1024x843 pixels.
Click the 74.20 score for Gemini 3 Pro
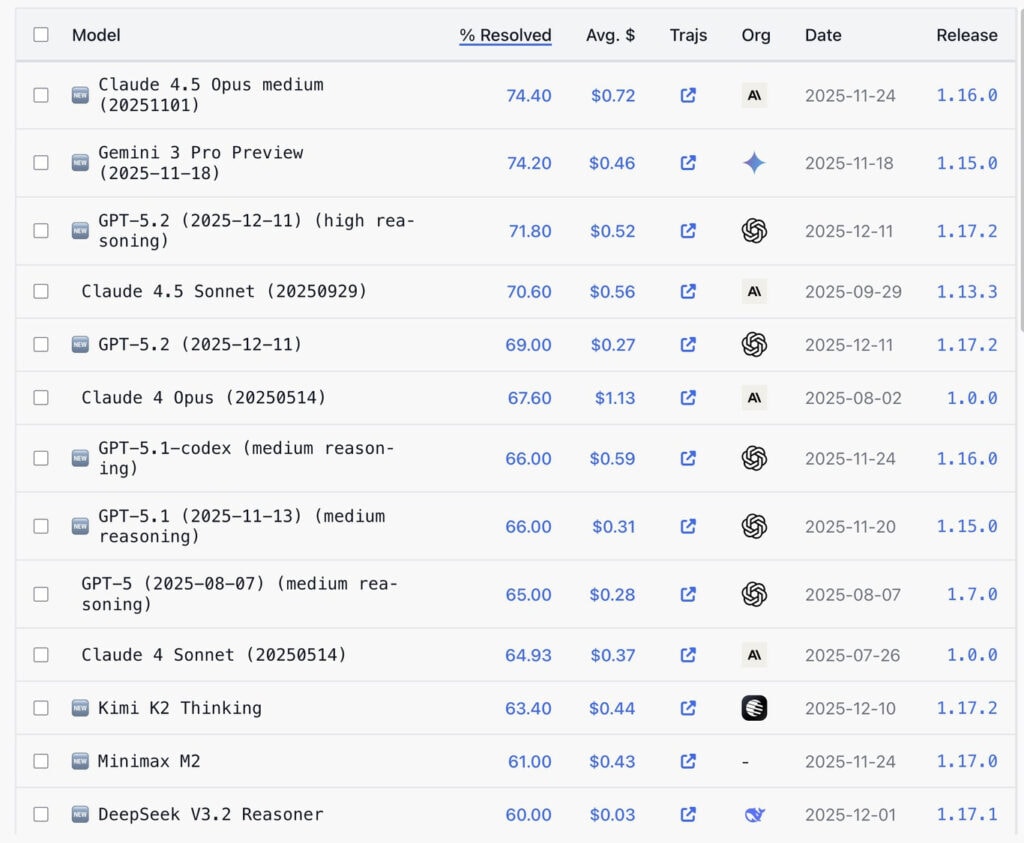point(528,163)
